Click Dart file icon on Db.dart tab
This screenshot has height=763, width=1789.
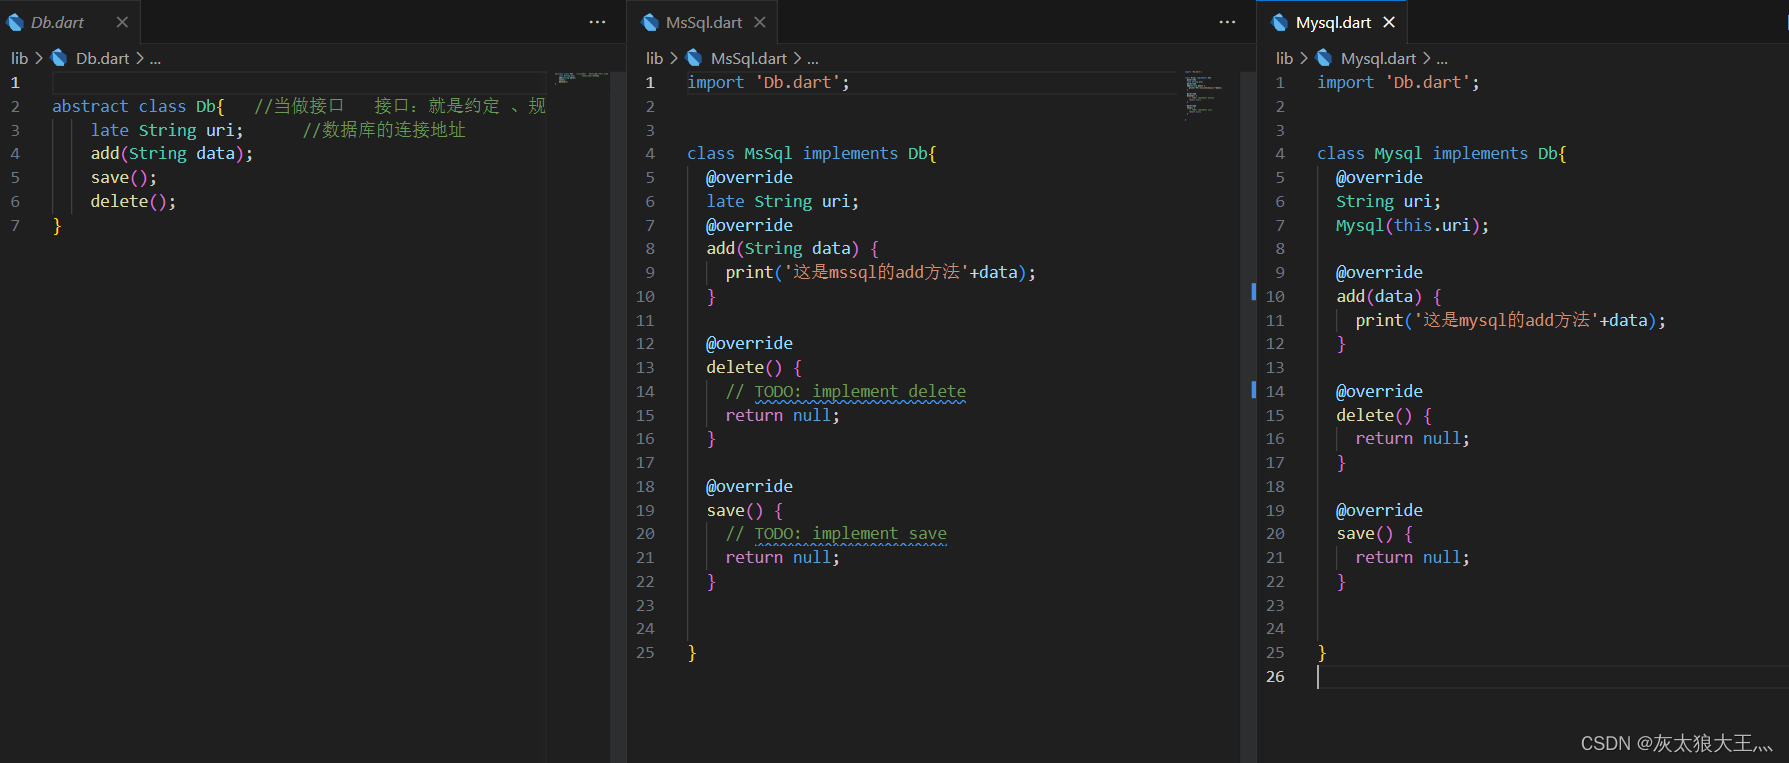pos(15,22)
